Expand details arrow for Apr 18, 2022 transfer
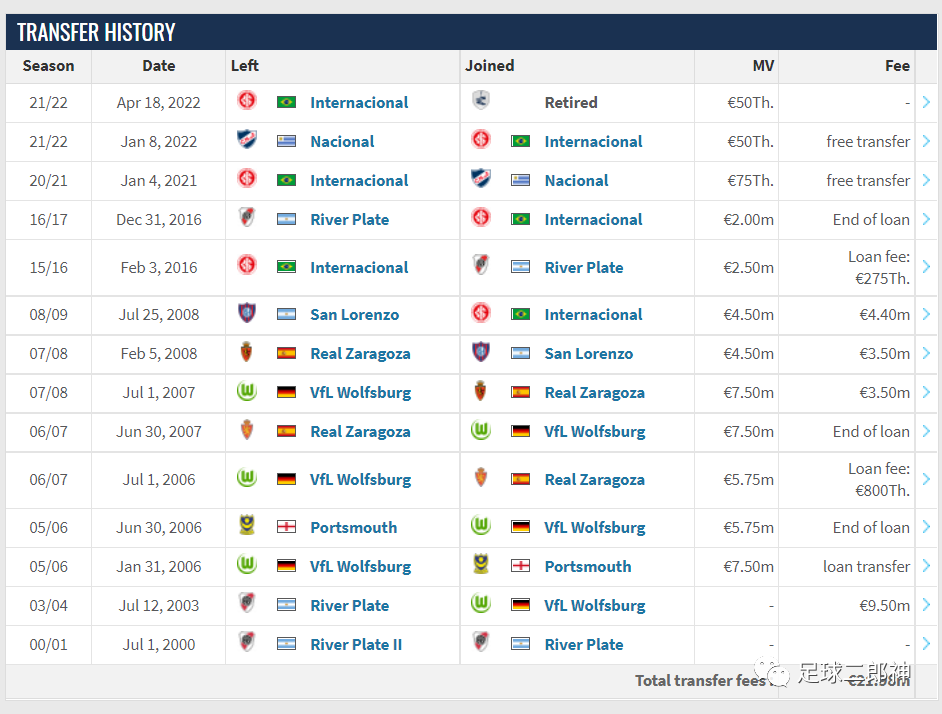 tap(926, 102)
